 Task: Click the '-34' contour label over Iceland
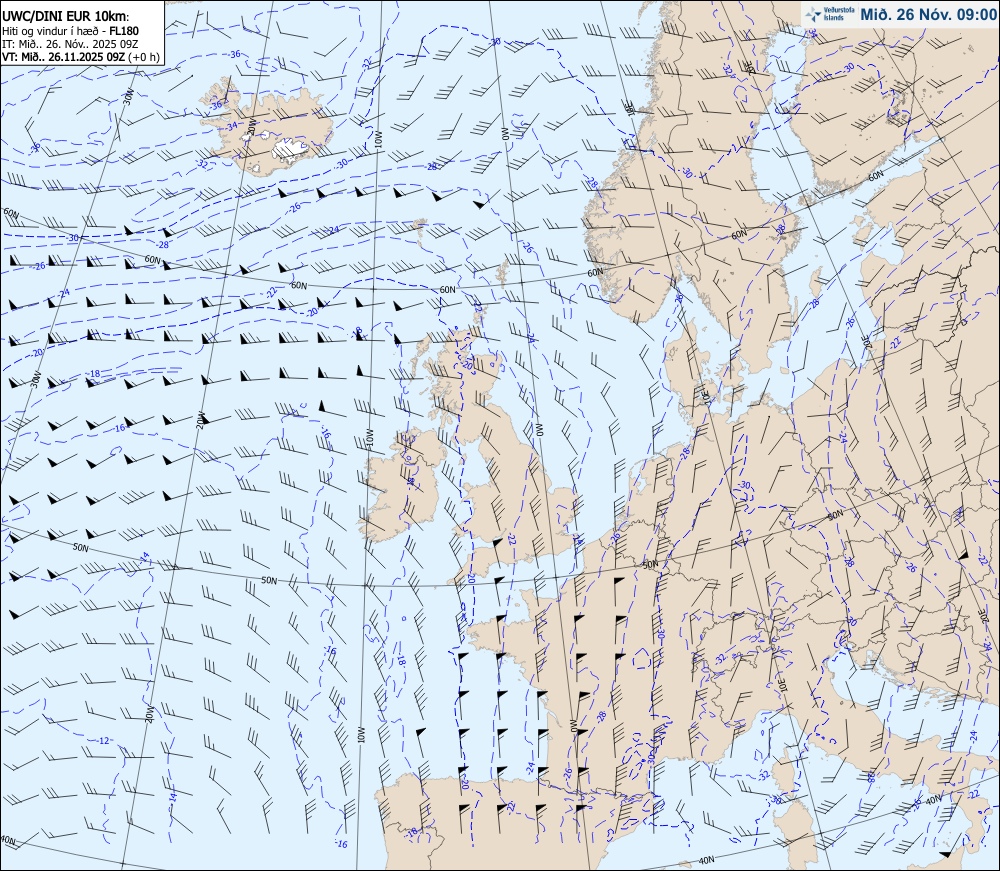pos(231,126)
